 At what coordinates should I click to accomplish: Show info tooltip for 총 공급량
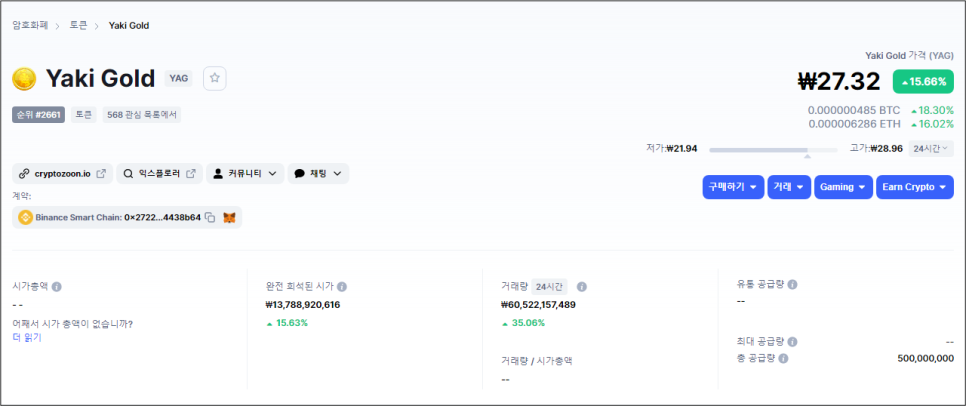click(783, 358)
